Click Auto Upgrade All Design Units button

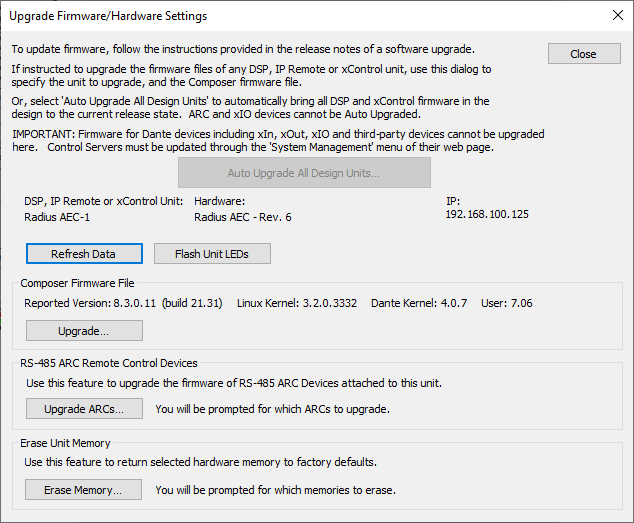pos(304,173)
